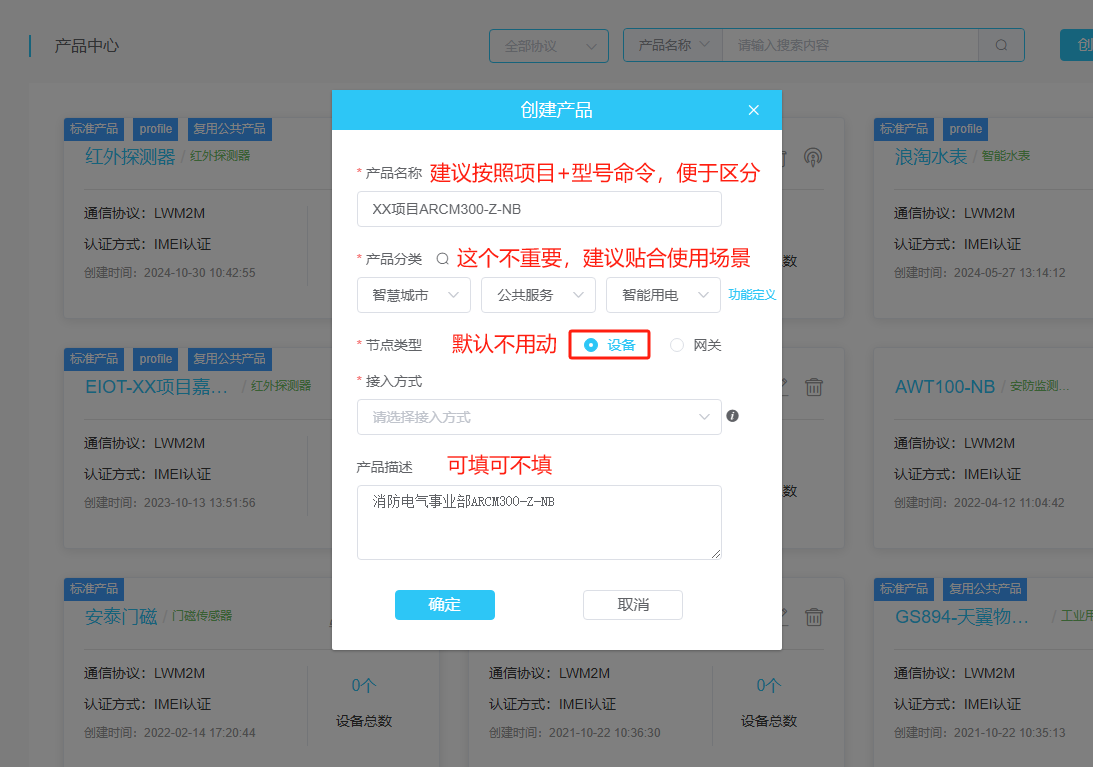This screenshot has height=767, width=1093.
Task: Click the 确定 button
Action: tap(444, 605)
